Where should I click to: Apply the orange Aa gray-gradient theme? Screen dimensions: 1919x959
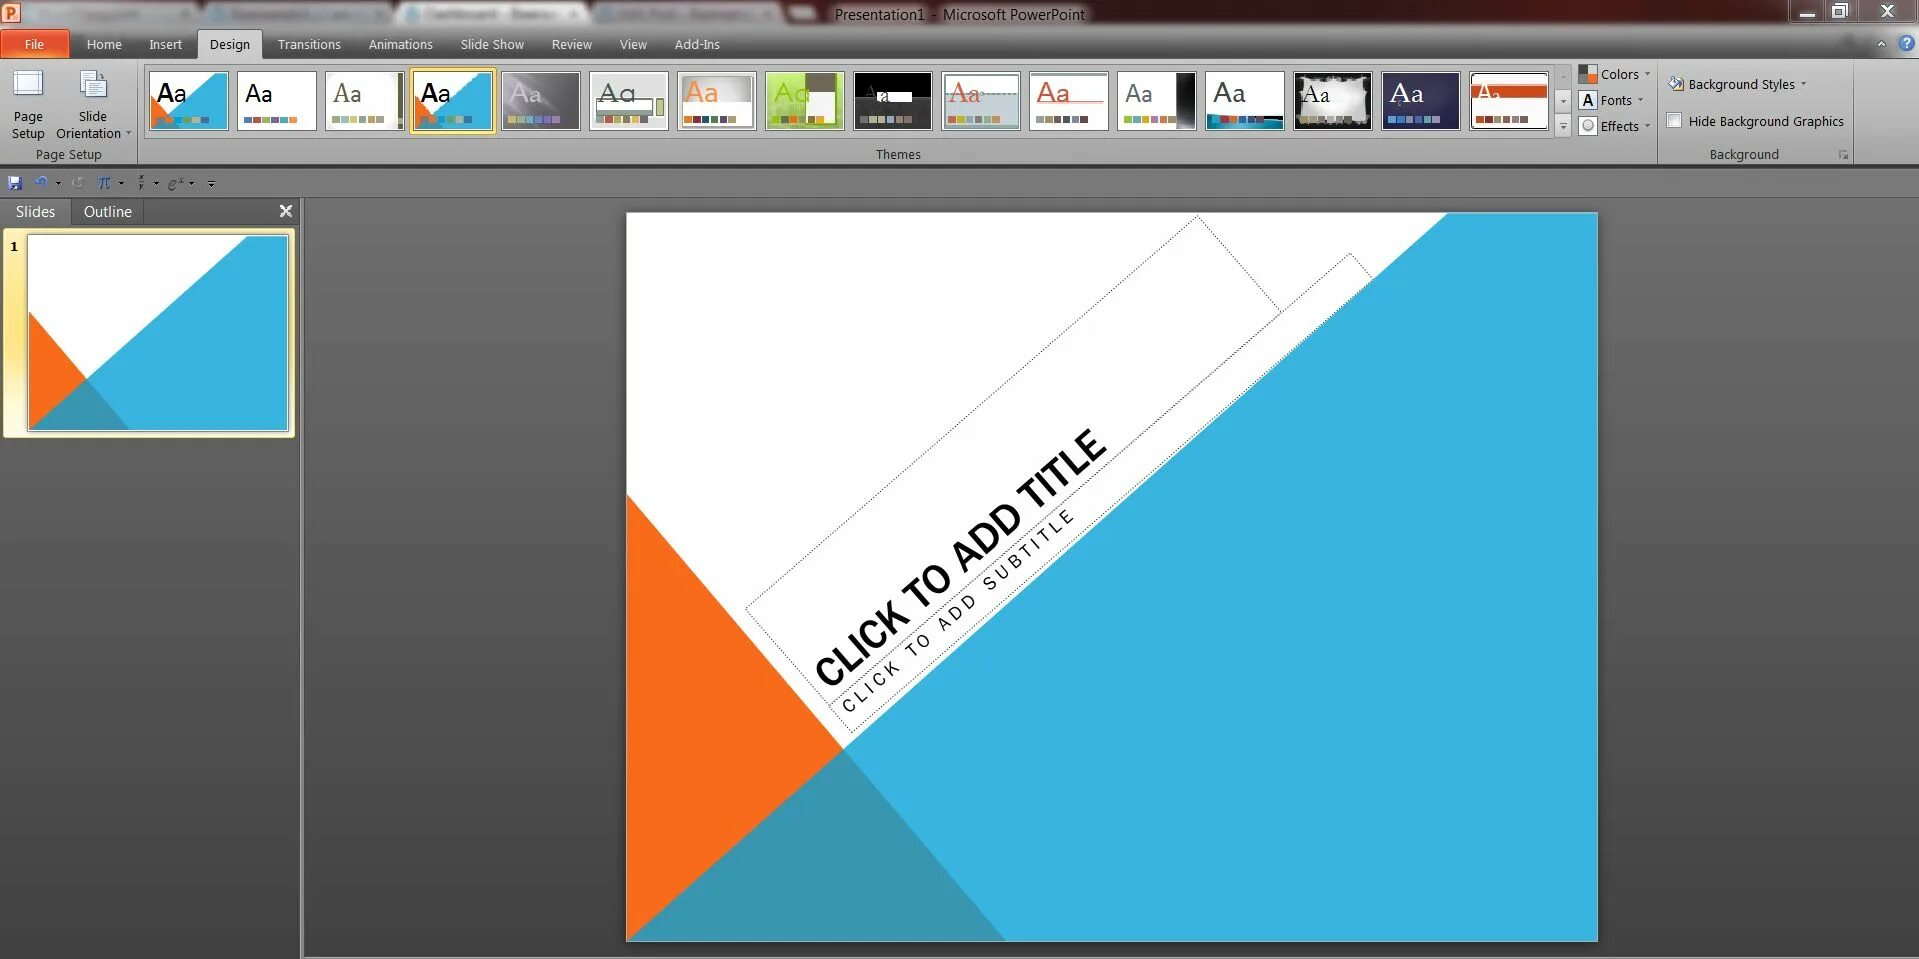[717, 101]
